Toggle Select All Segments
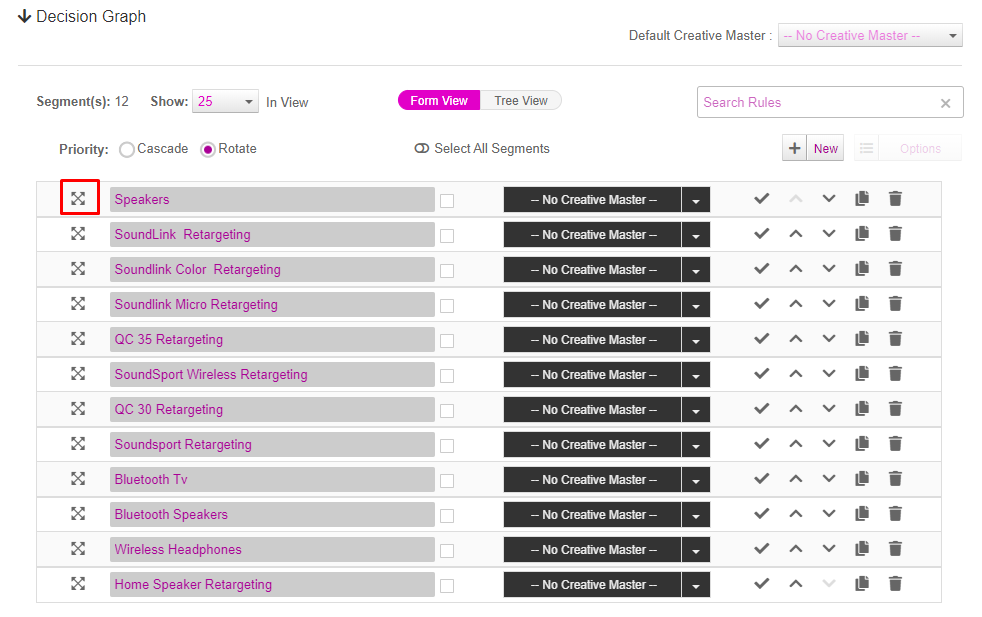This screenshot has height=617, width=982. click(x=421, y=148)
